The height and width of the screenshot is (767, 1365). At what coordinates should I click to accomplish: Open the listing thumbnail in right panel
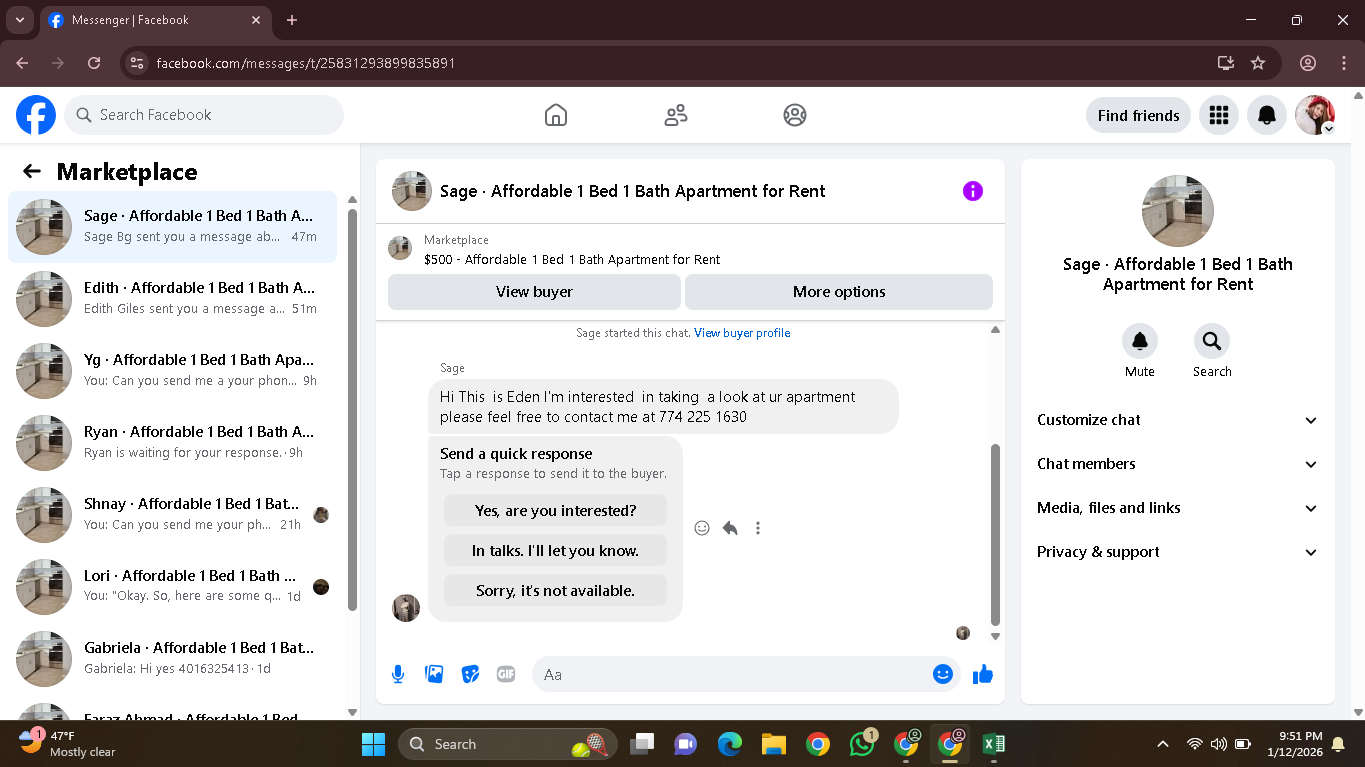pyautogui.click(x=1178, y=211)
